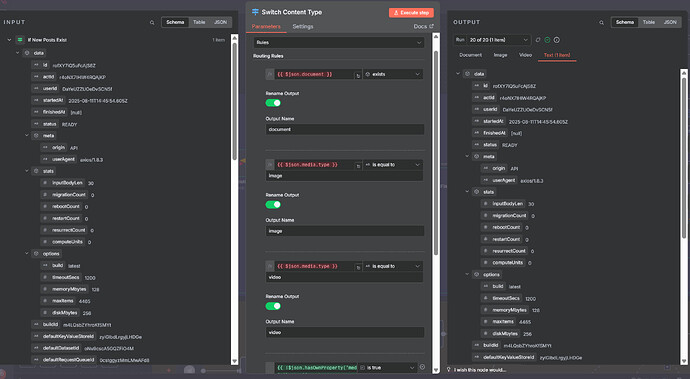690x379 pixels.
Task: Click the Execute step button
Action: [x=411, y=13]
